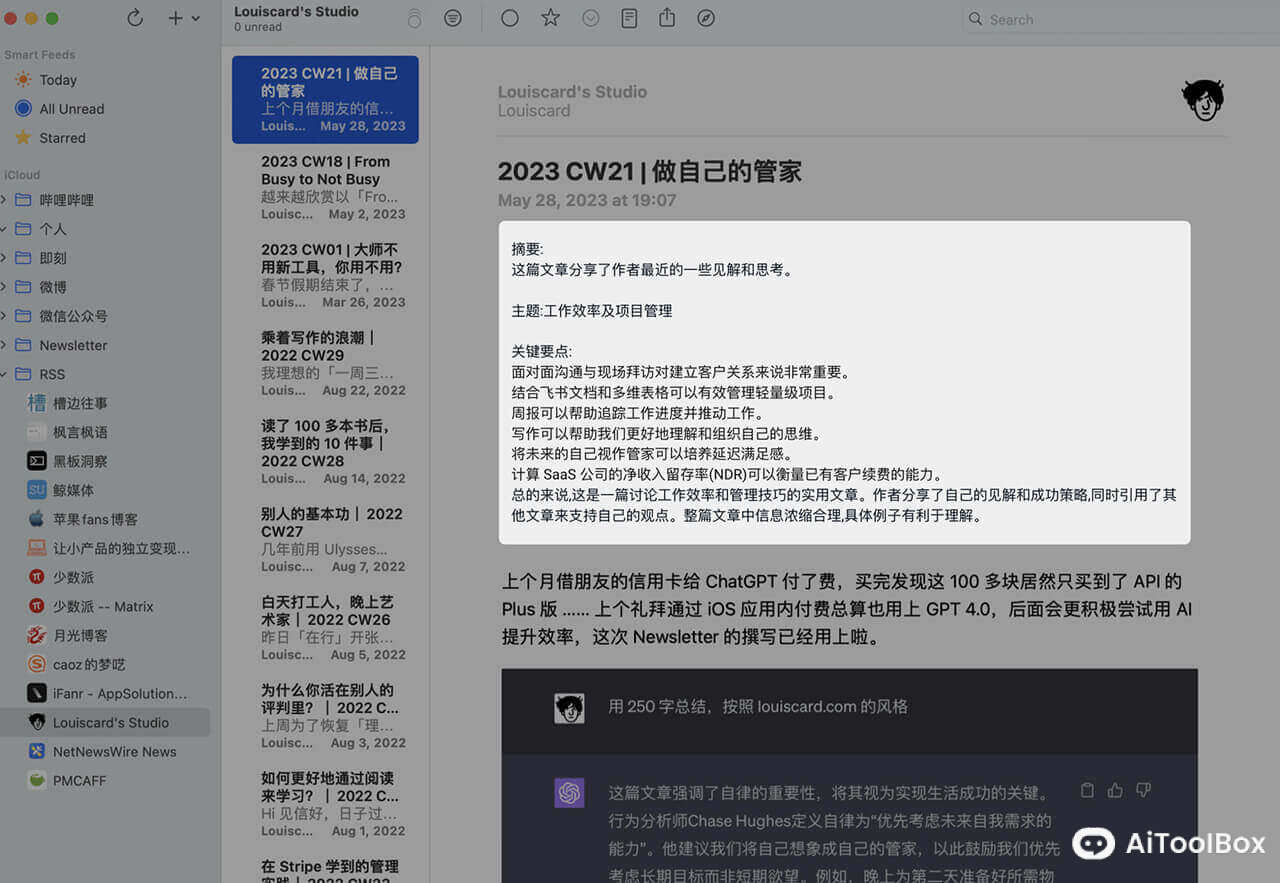Click the share icon in the toolbar

pyautogui.click(x=667, y=18)
